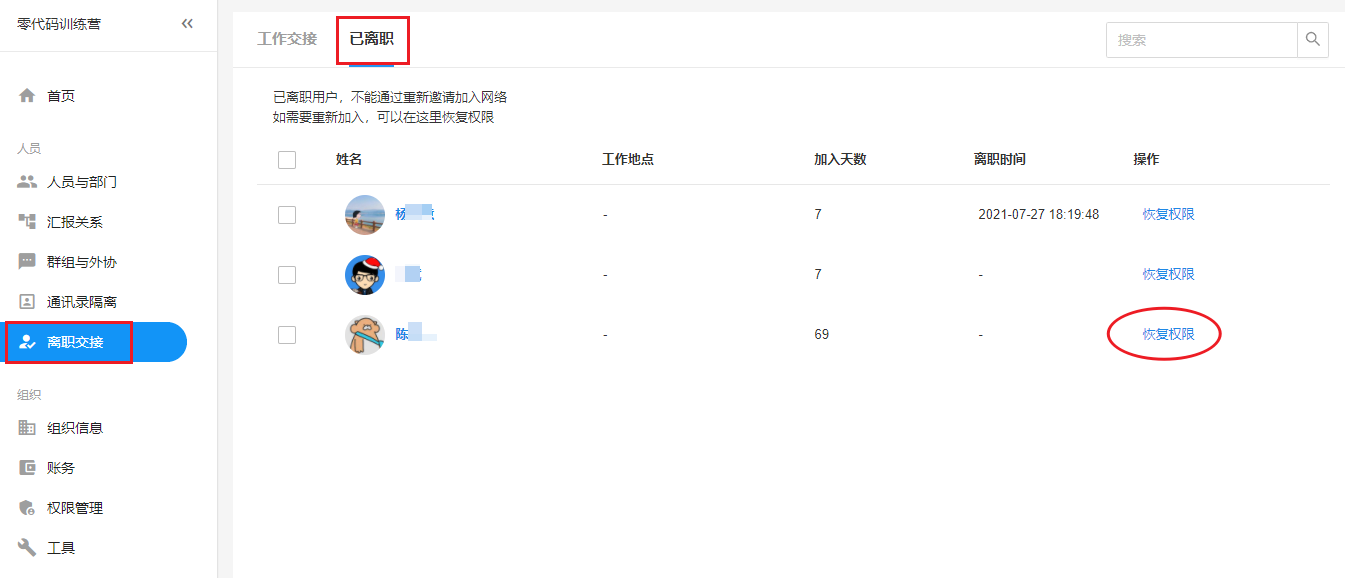
Task: Click the 群组与外协 chat bubble icon
Action: coord(27,262)
